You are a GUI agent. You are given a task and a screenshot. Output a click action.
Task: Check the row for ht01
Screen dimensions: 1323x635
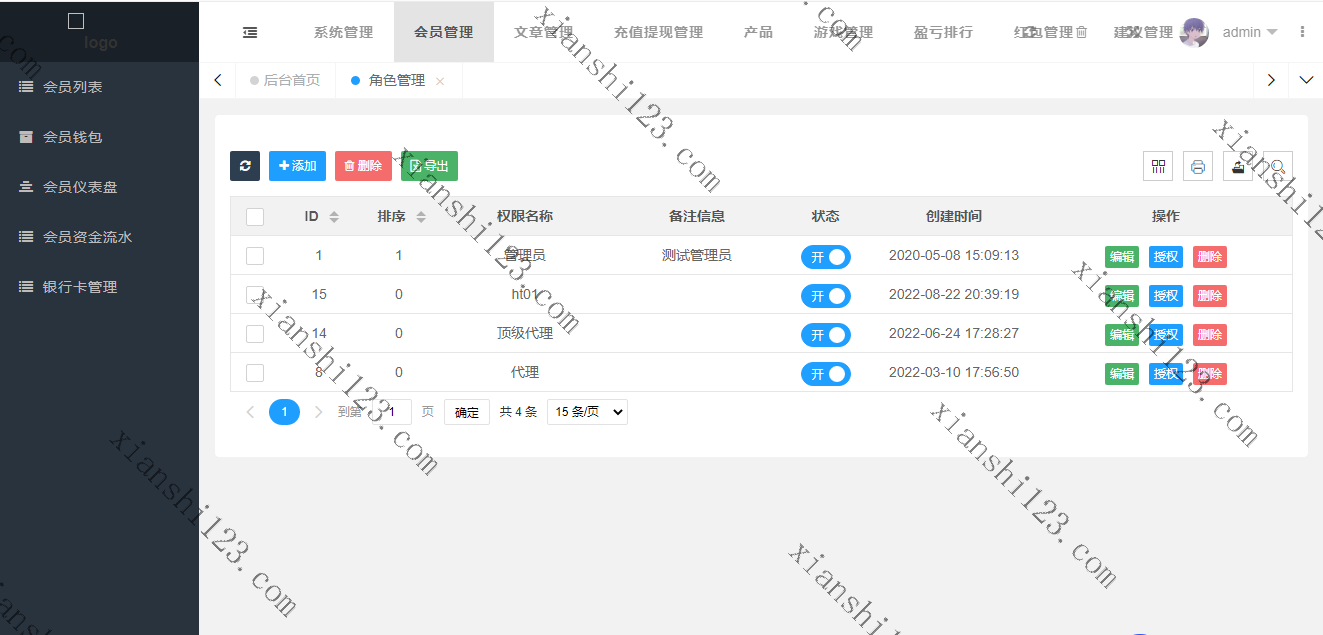pos(255,295)
